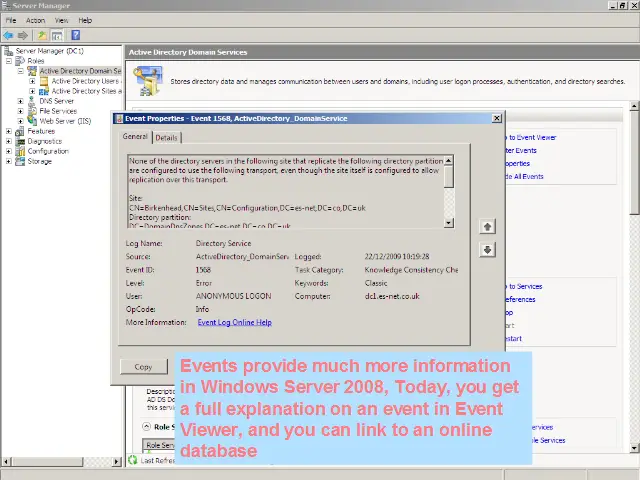Click the Role Services table header
The image size is (640, 480).
tap(159, 445)
